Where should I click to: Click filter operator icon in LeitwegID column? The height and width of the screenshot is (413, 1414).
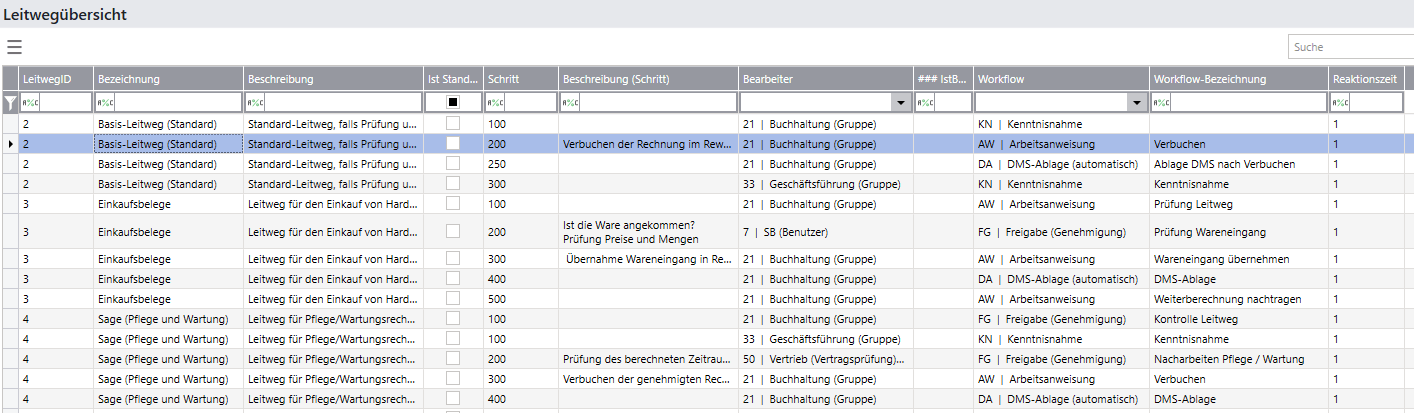pyautogui.click(x=30, y=102)
